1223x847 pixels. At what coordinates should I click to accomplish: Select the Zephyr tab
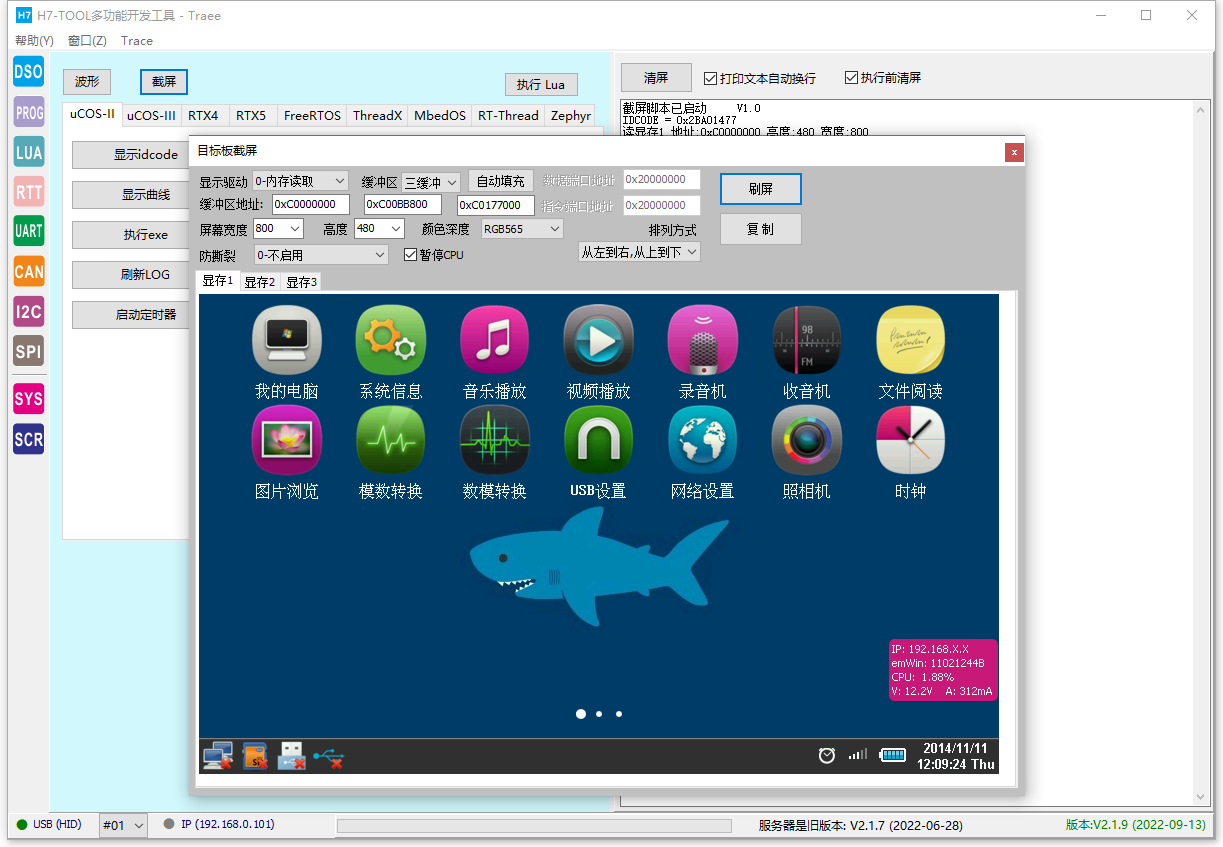(x=570, y=115)
